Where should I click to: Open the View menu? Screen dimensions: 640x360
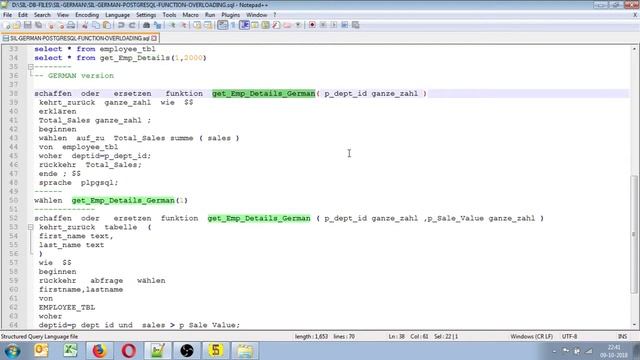[63, 15]
